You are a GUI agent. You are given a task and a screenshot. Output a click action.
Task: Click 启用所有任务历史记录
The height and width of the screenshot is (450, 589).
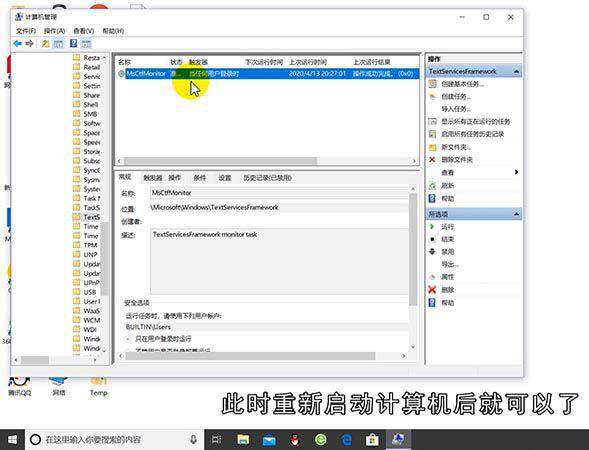pos(473,134)
